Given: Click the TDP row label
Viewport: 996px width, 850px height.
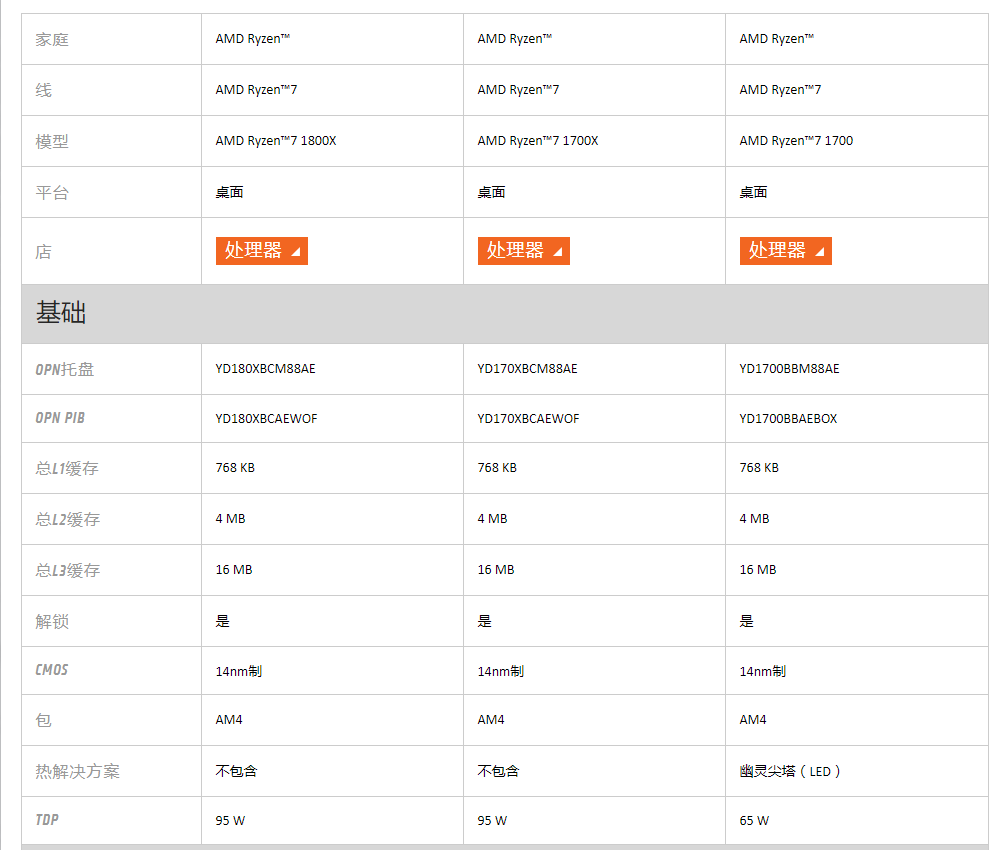Looking at the screenshot, I should pyautogui.click(x=47, y=820).
